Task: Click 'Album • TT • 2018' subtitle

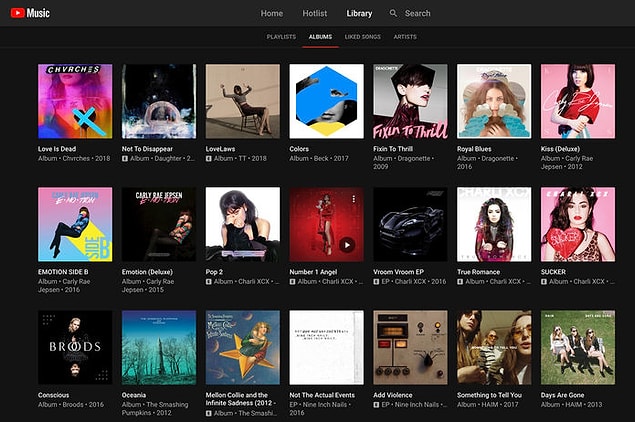Action: pyautogui.click(x=240, y=159)
